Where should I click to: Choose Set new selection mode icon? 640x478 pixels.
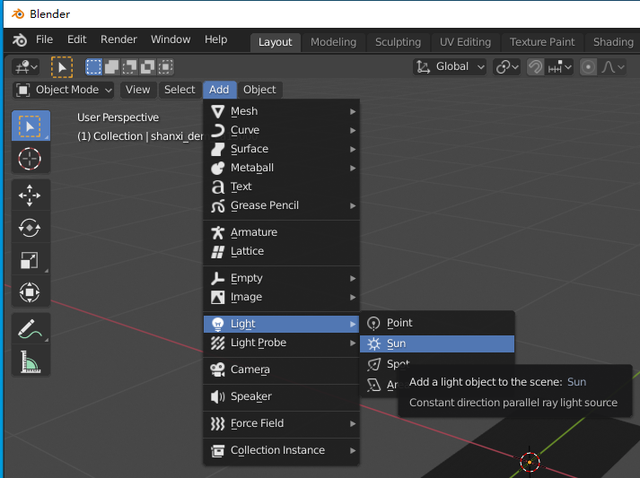(93, 67)
